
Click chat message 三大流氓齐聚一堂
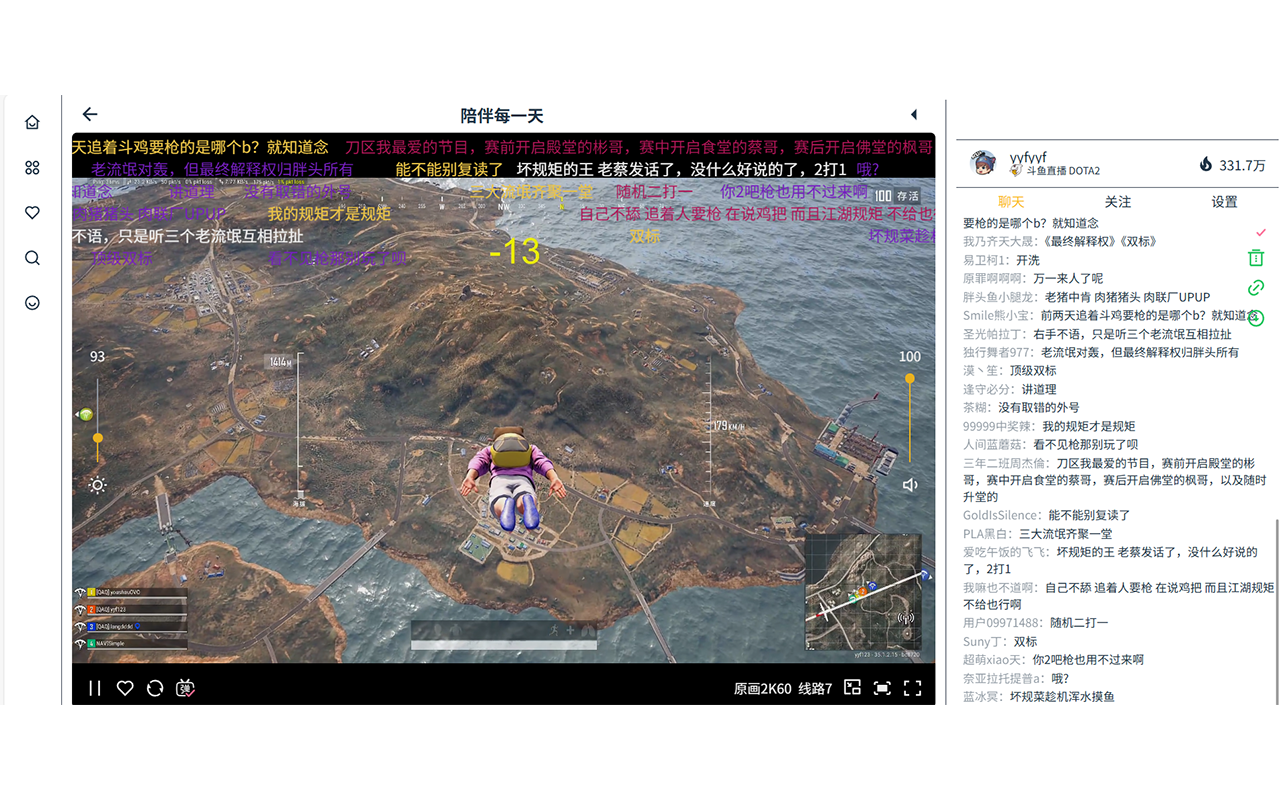1065,534
